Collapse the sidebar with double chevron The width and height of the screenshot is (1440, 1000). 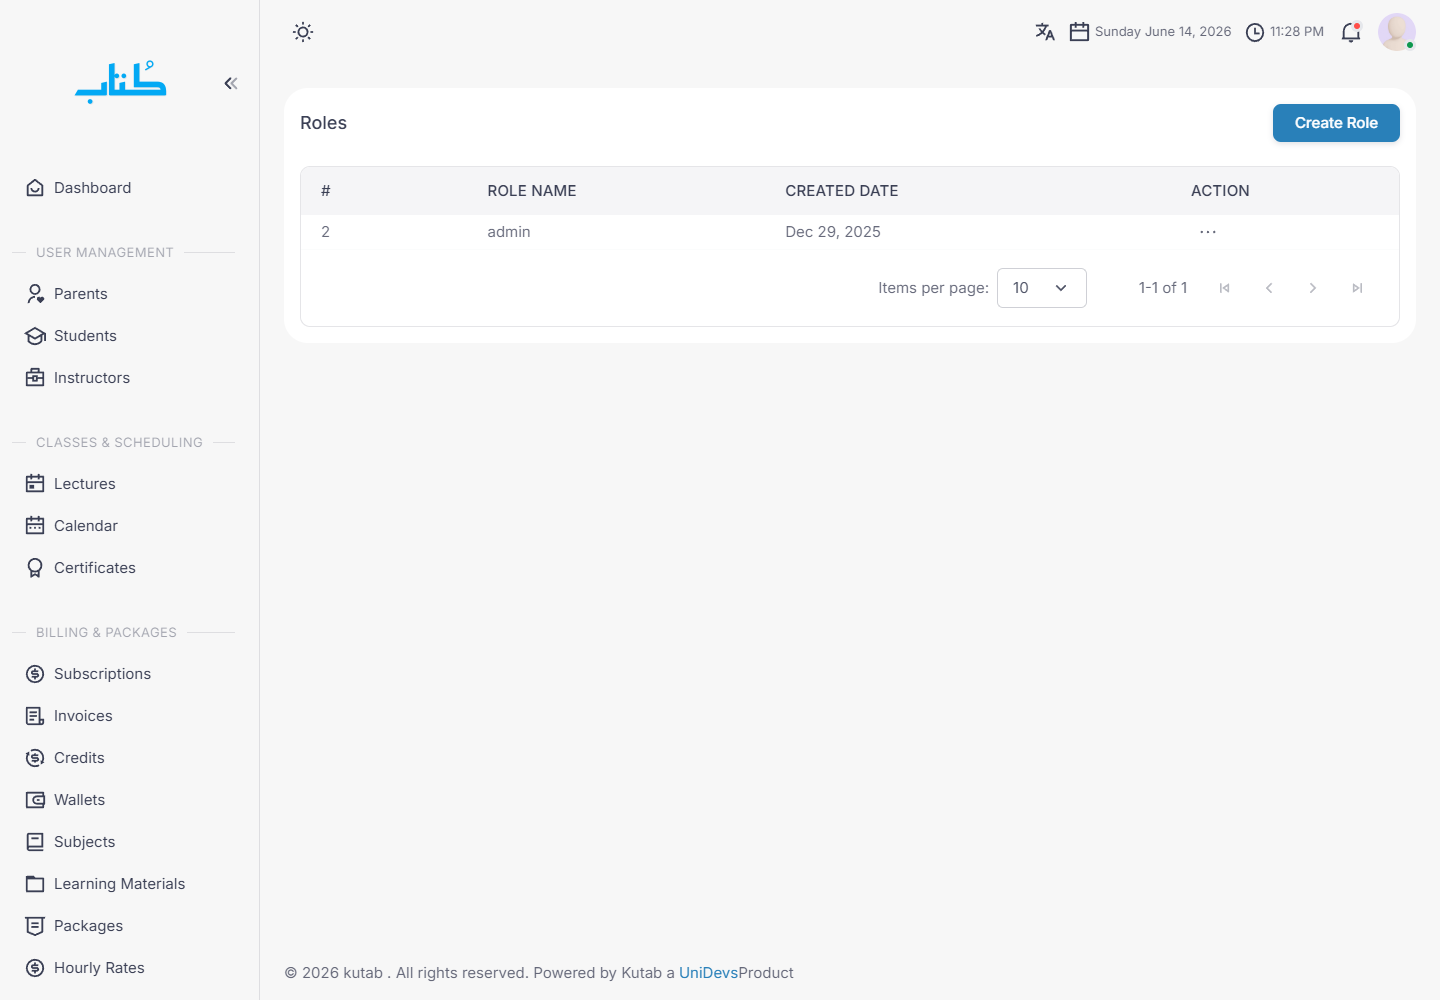coord(231,83)
